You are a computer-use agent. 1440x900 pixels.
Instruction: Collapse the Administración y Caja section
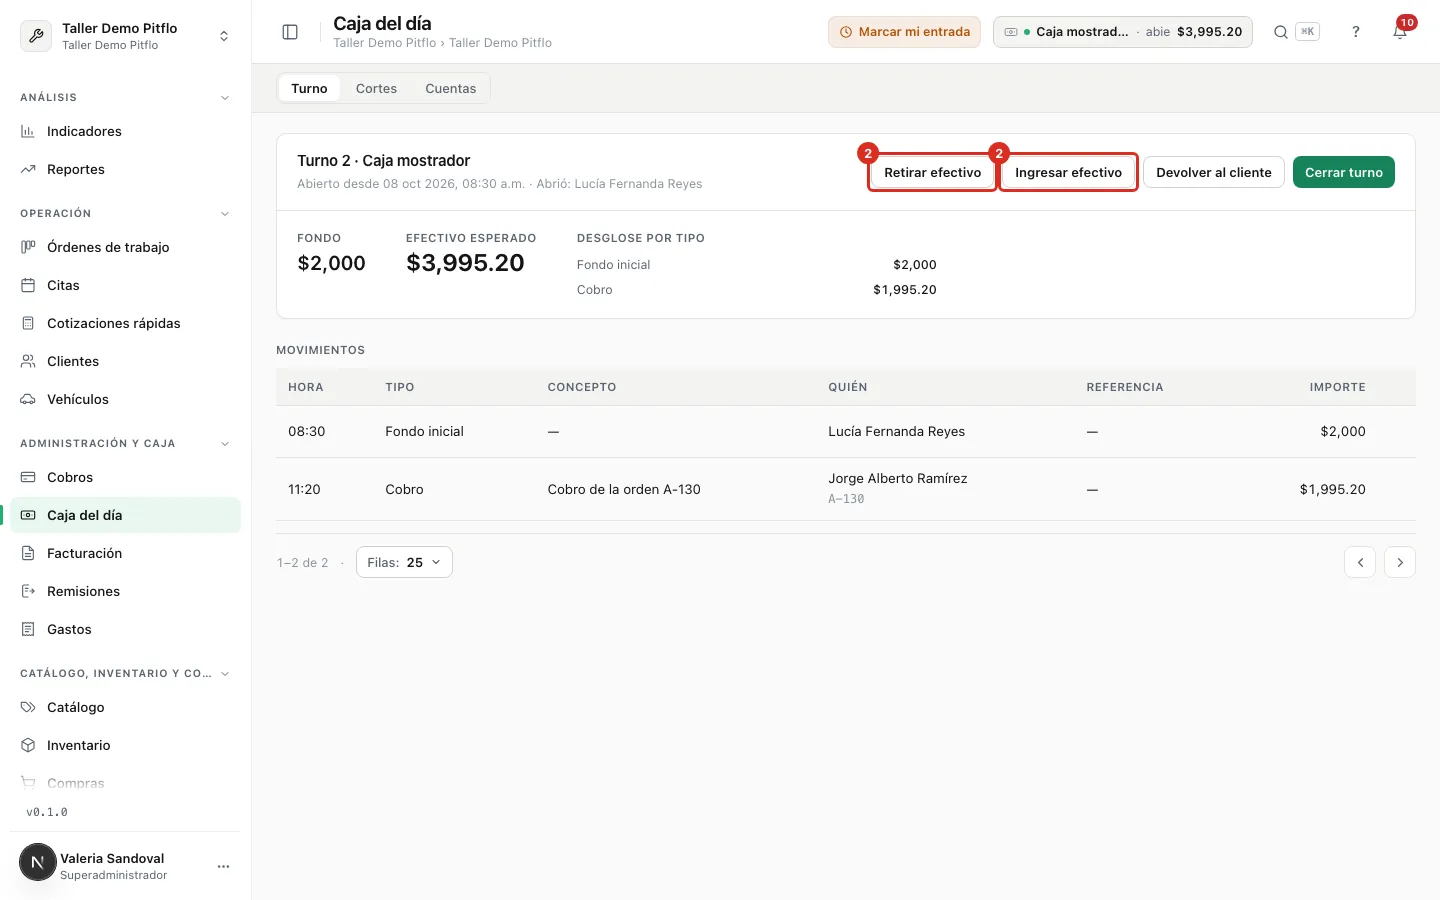coord(225,444)
